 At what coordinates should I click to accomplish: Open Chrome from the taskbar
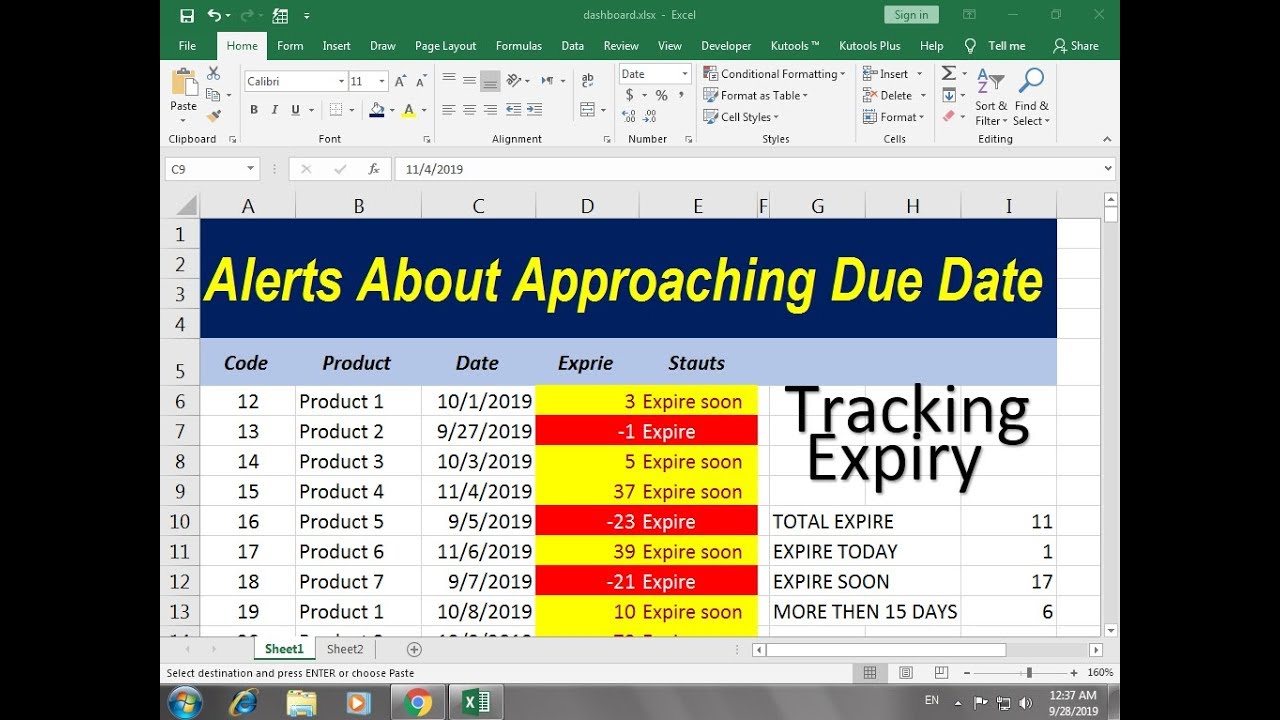click(x=419, y=703)
